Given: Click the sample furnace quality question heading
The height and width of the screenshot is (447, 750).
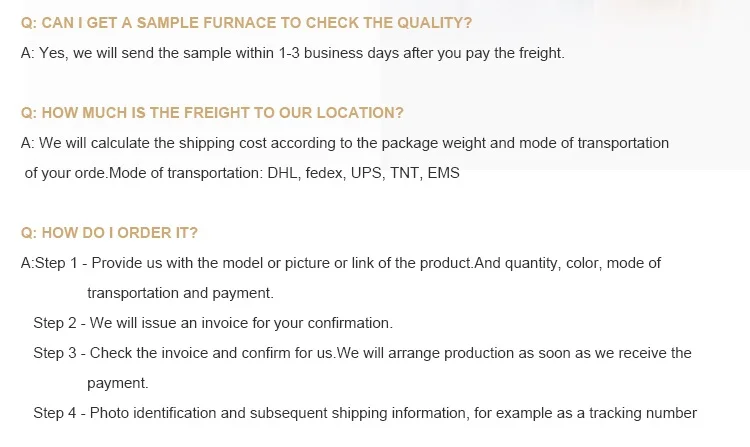Looking at the screenshot, I should coord(246,22).
